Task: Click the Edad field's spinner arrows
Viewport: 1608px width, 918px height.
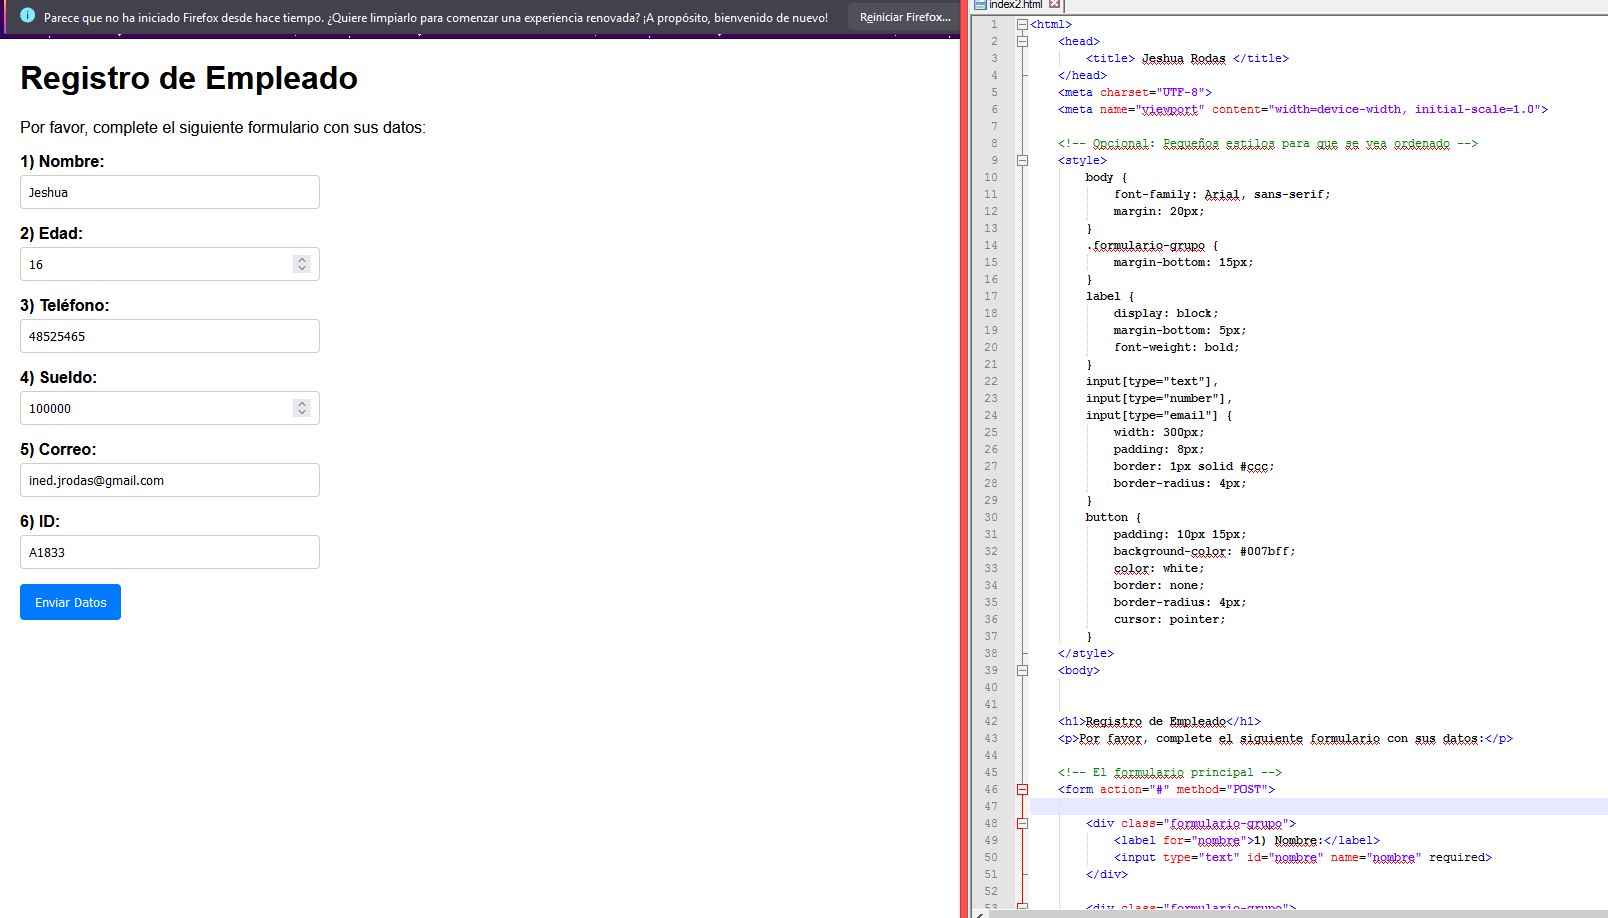Action: 302,264
